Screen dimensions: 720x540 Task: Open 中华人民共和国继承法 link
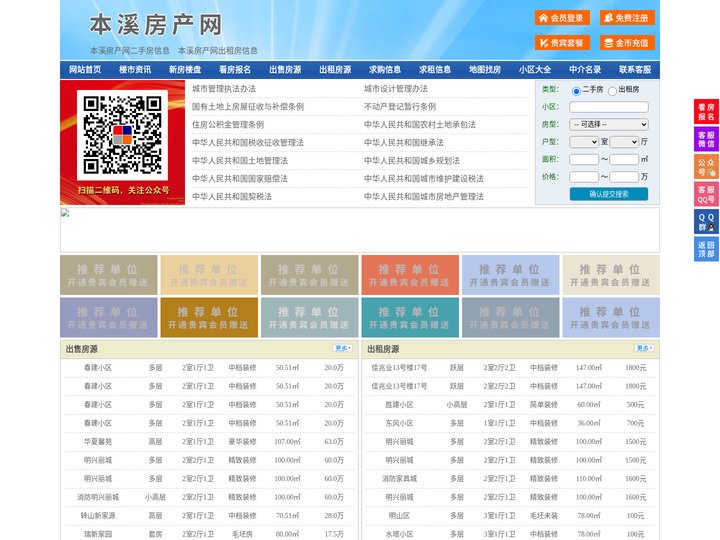pos(404,142)
